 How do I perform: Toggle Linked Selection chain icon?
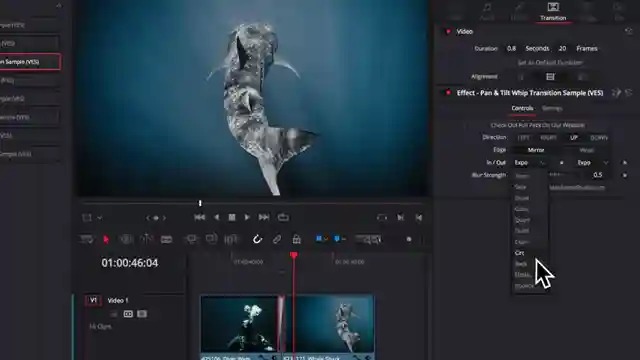click(277, 239)
